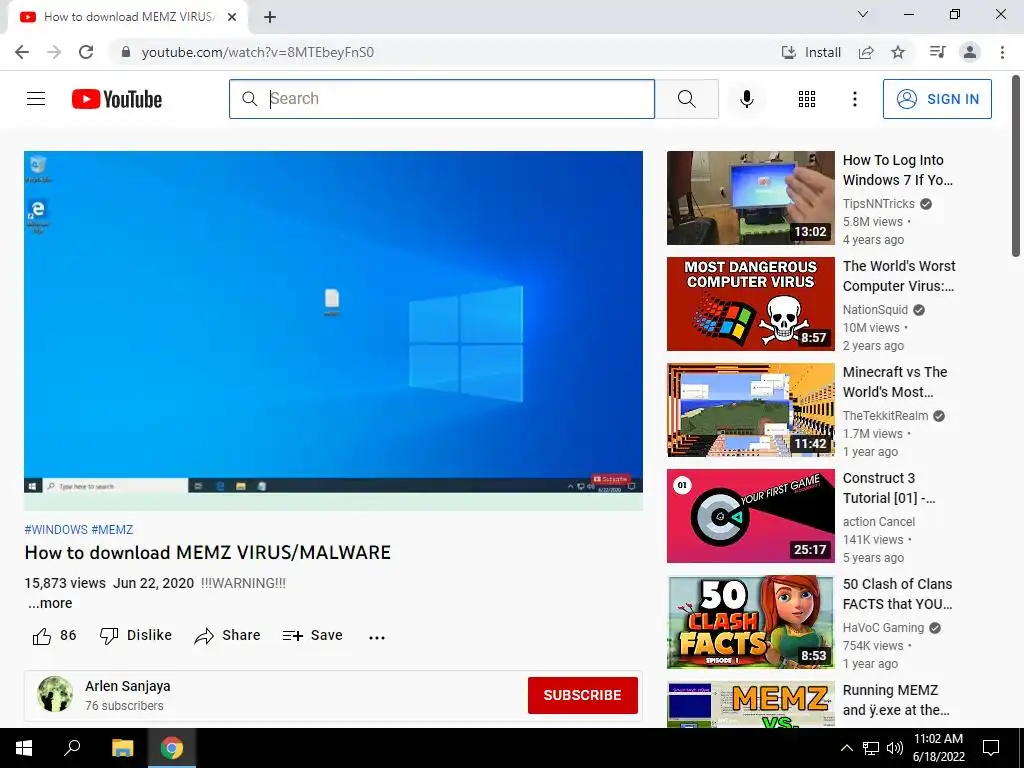The image size is (1024, 768).
Task: Share the MEMZ video
Action: click(x=227, y=635)
